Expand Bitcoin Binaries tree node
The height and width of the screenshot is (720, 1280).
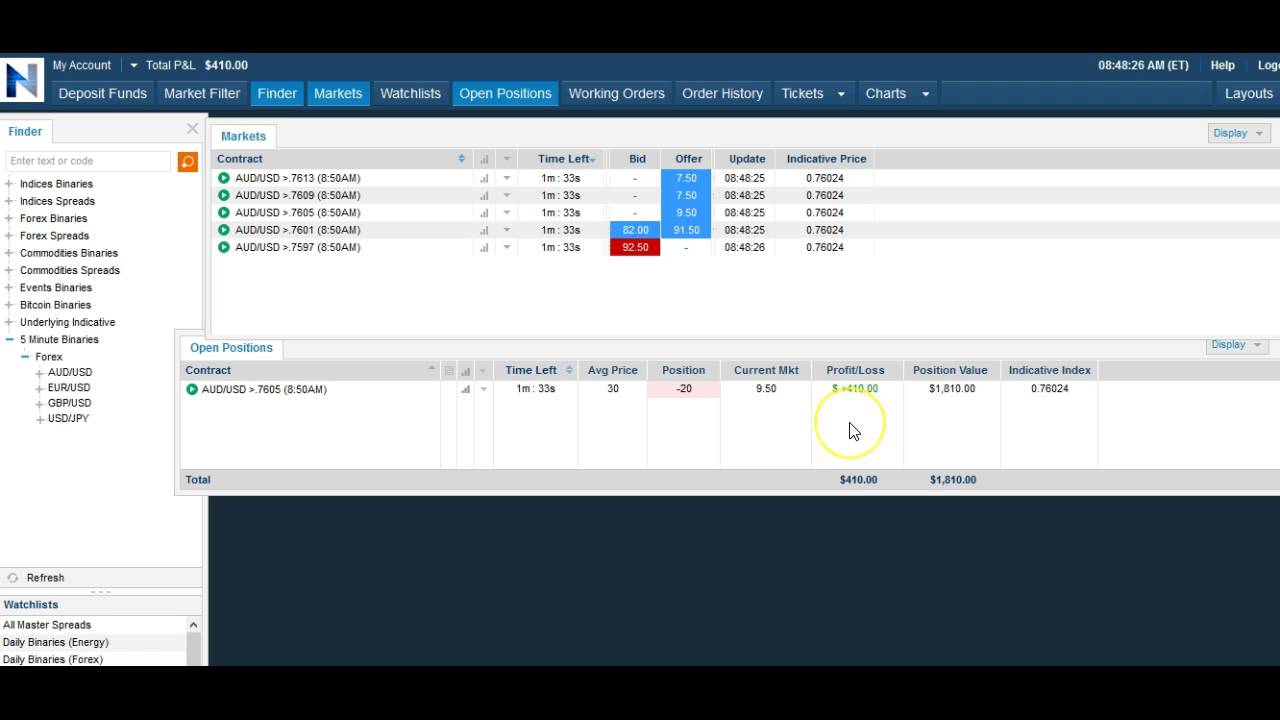(x=9, y=305)
